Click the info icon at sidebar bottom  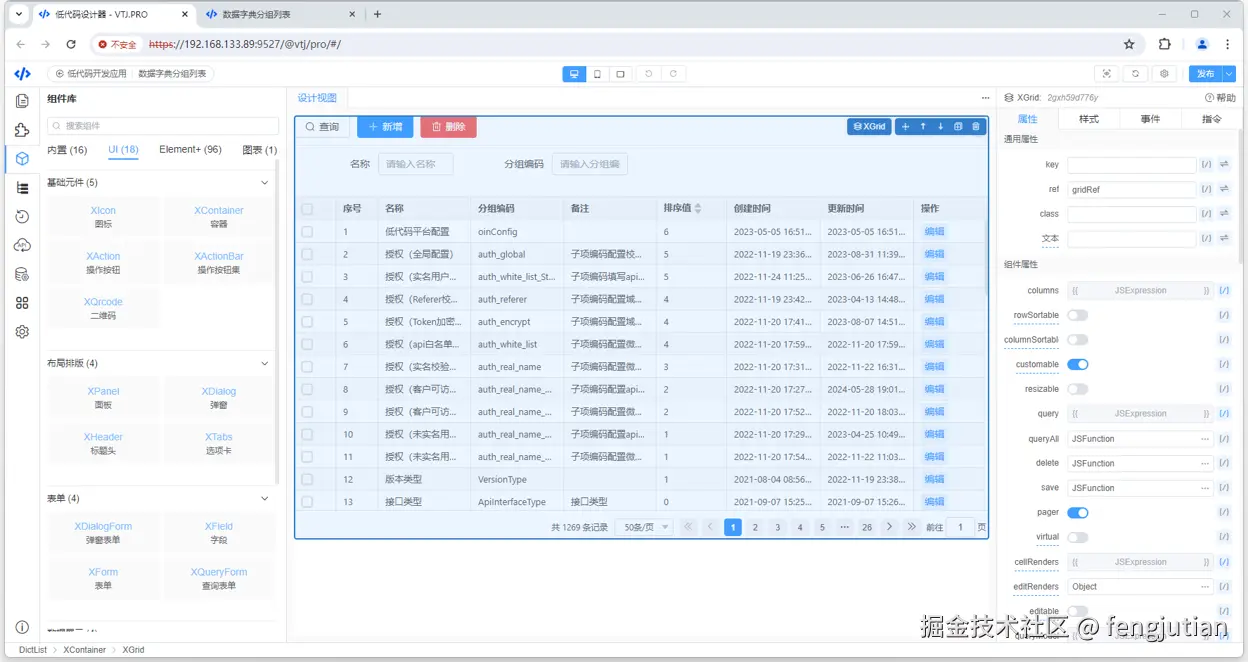tap(22, 627)
